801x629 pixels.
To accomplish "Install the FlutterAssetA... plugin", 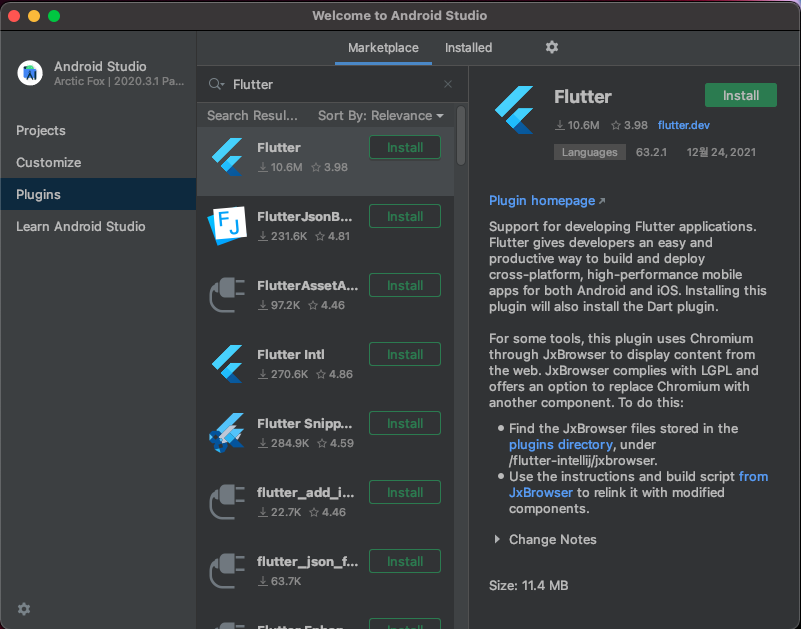I will point(405,286).
